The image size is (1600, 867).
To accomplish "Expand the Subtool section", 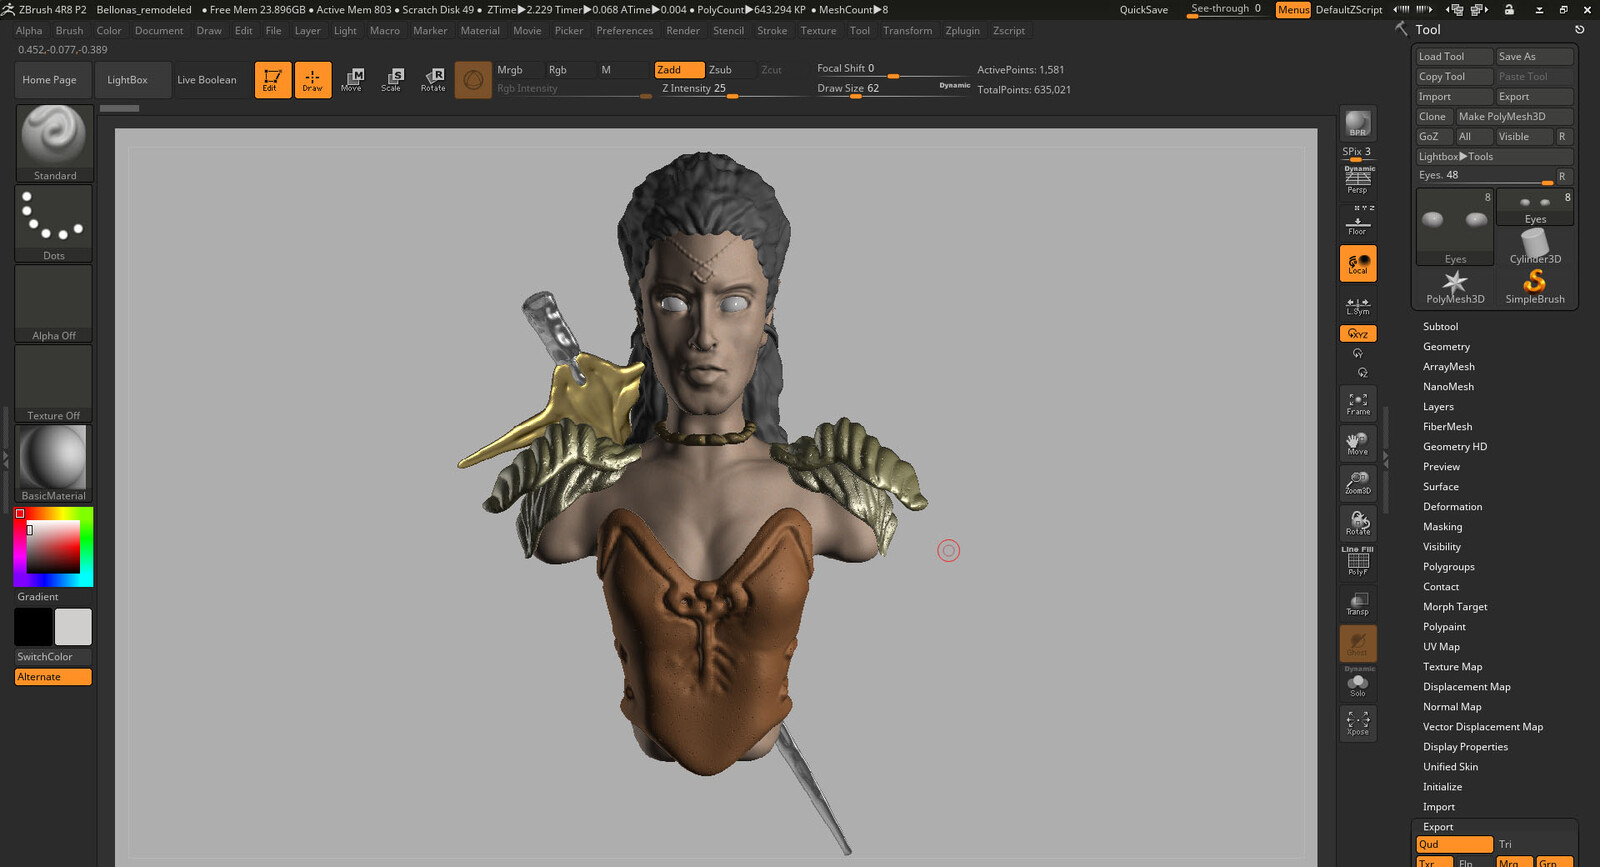I will [x=1440, y=327].
